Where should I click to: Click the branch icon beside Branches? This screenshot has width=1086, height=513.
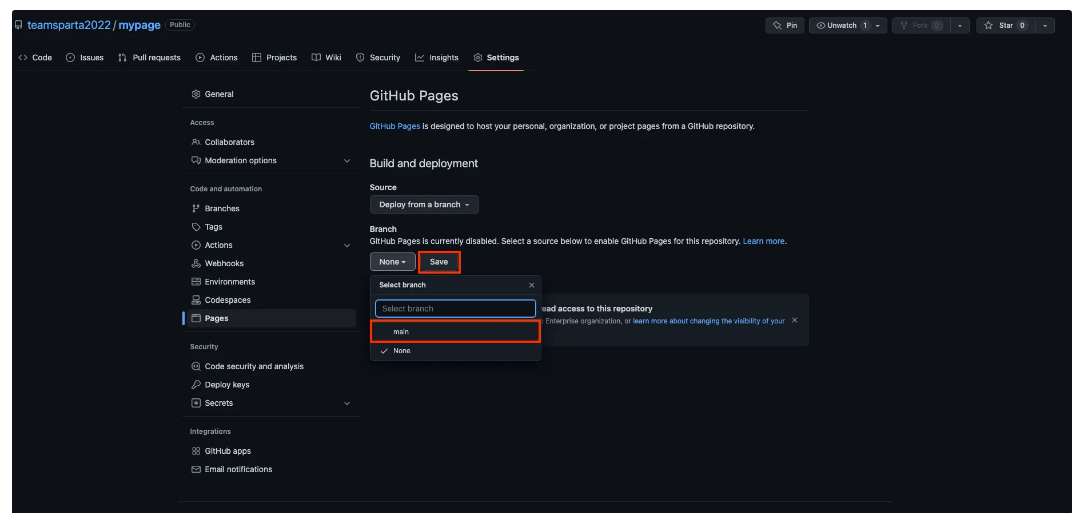[196, 208]
